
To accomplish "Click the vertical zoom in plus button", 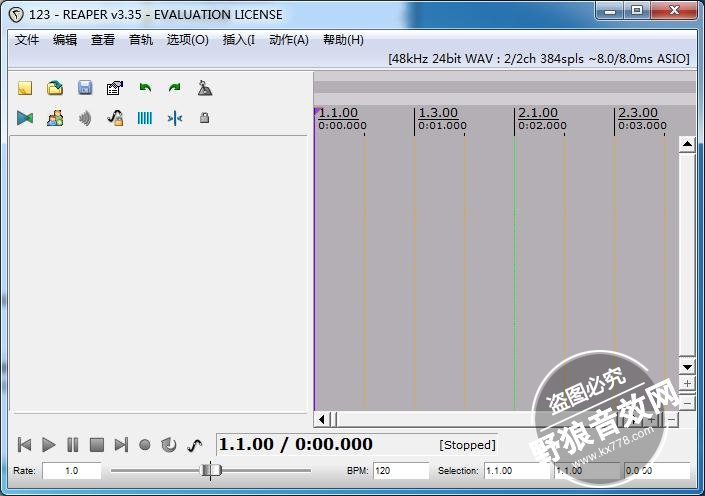I will tap(687, 384).
